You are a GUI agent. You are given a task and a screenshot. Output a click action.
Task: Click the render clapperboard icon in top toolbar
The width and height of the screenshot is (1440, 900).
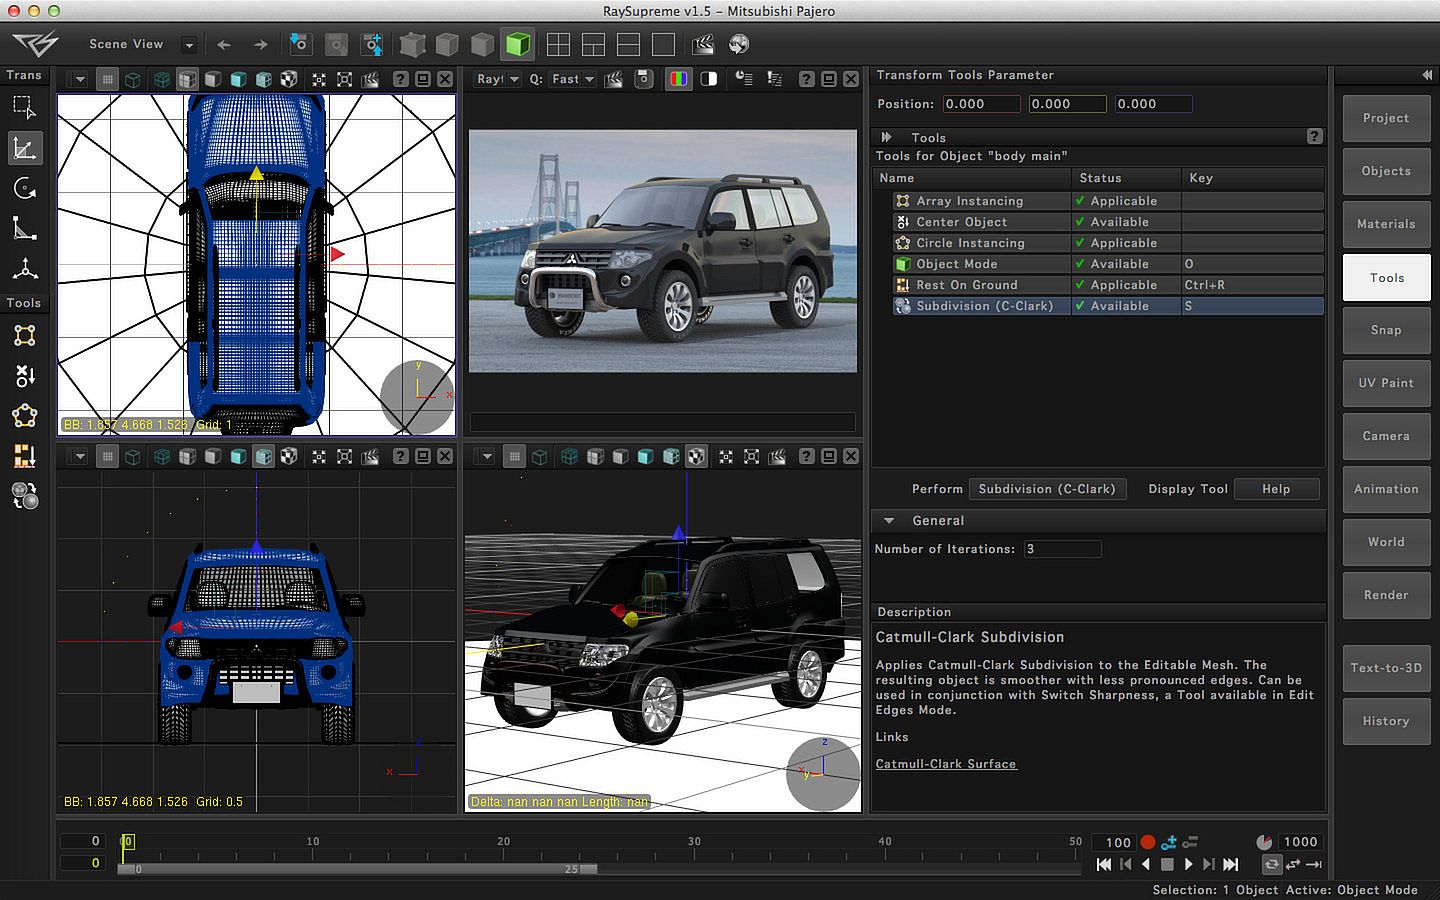pyautogui.click(x=703, y=44)
